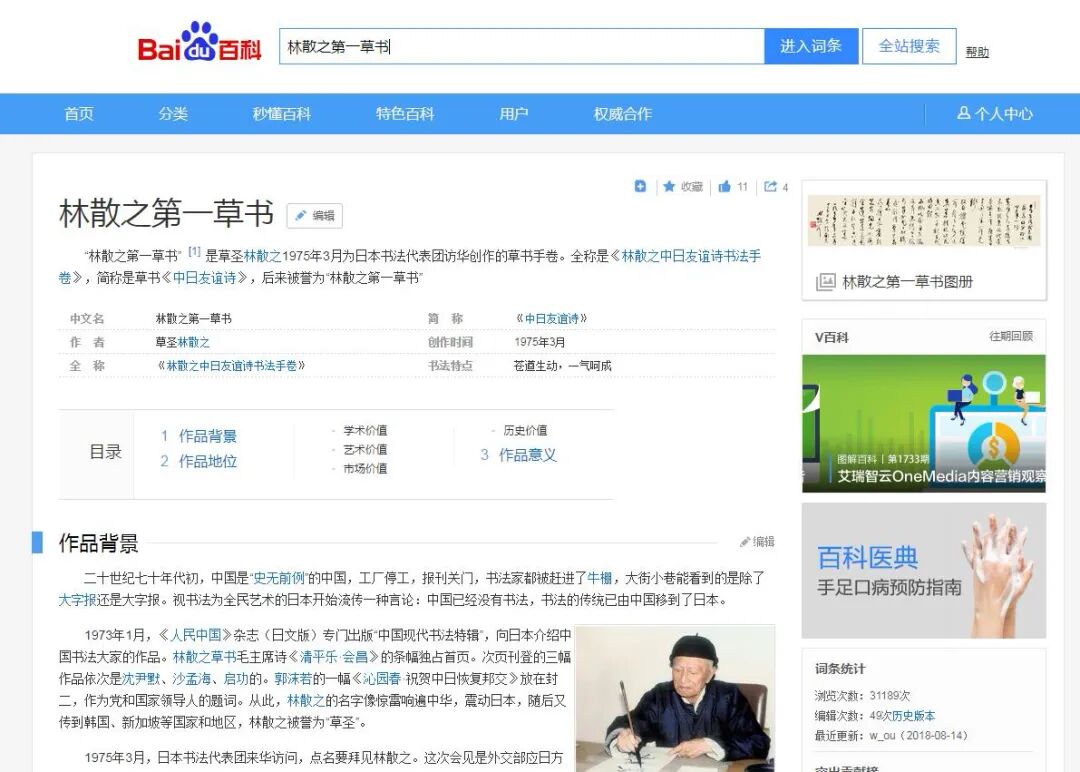Screen dimensions: 1080x772
Task: Open the 特色百科 nav item
Action: (405, 114)
